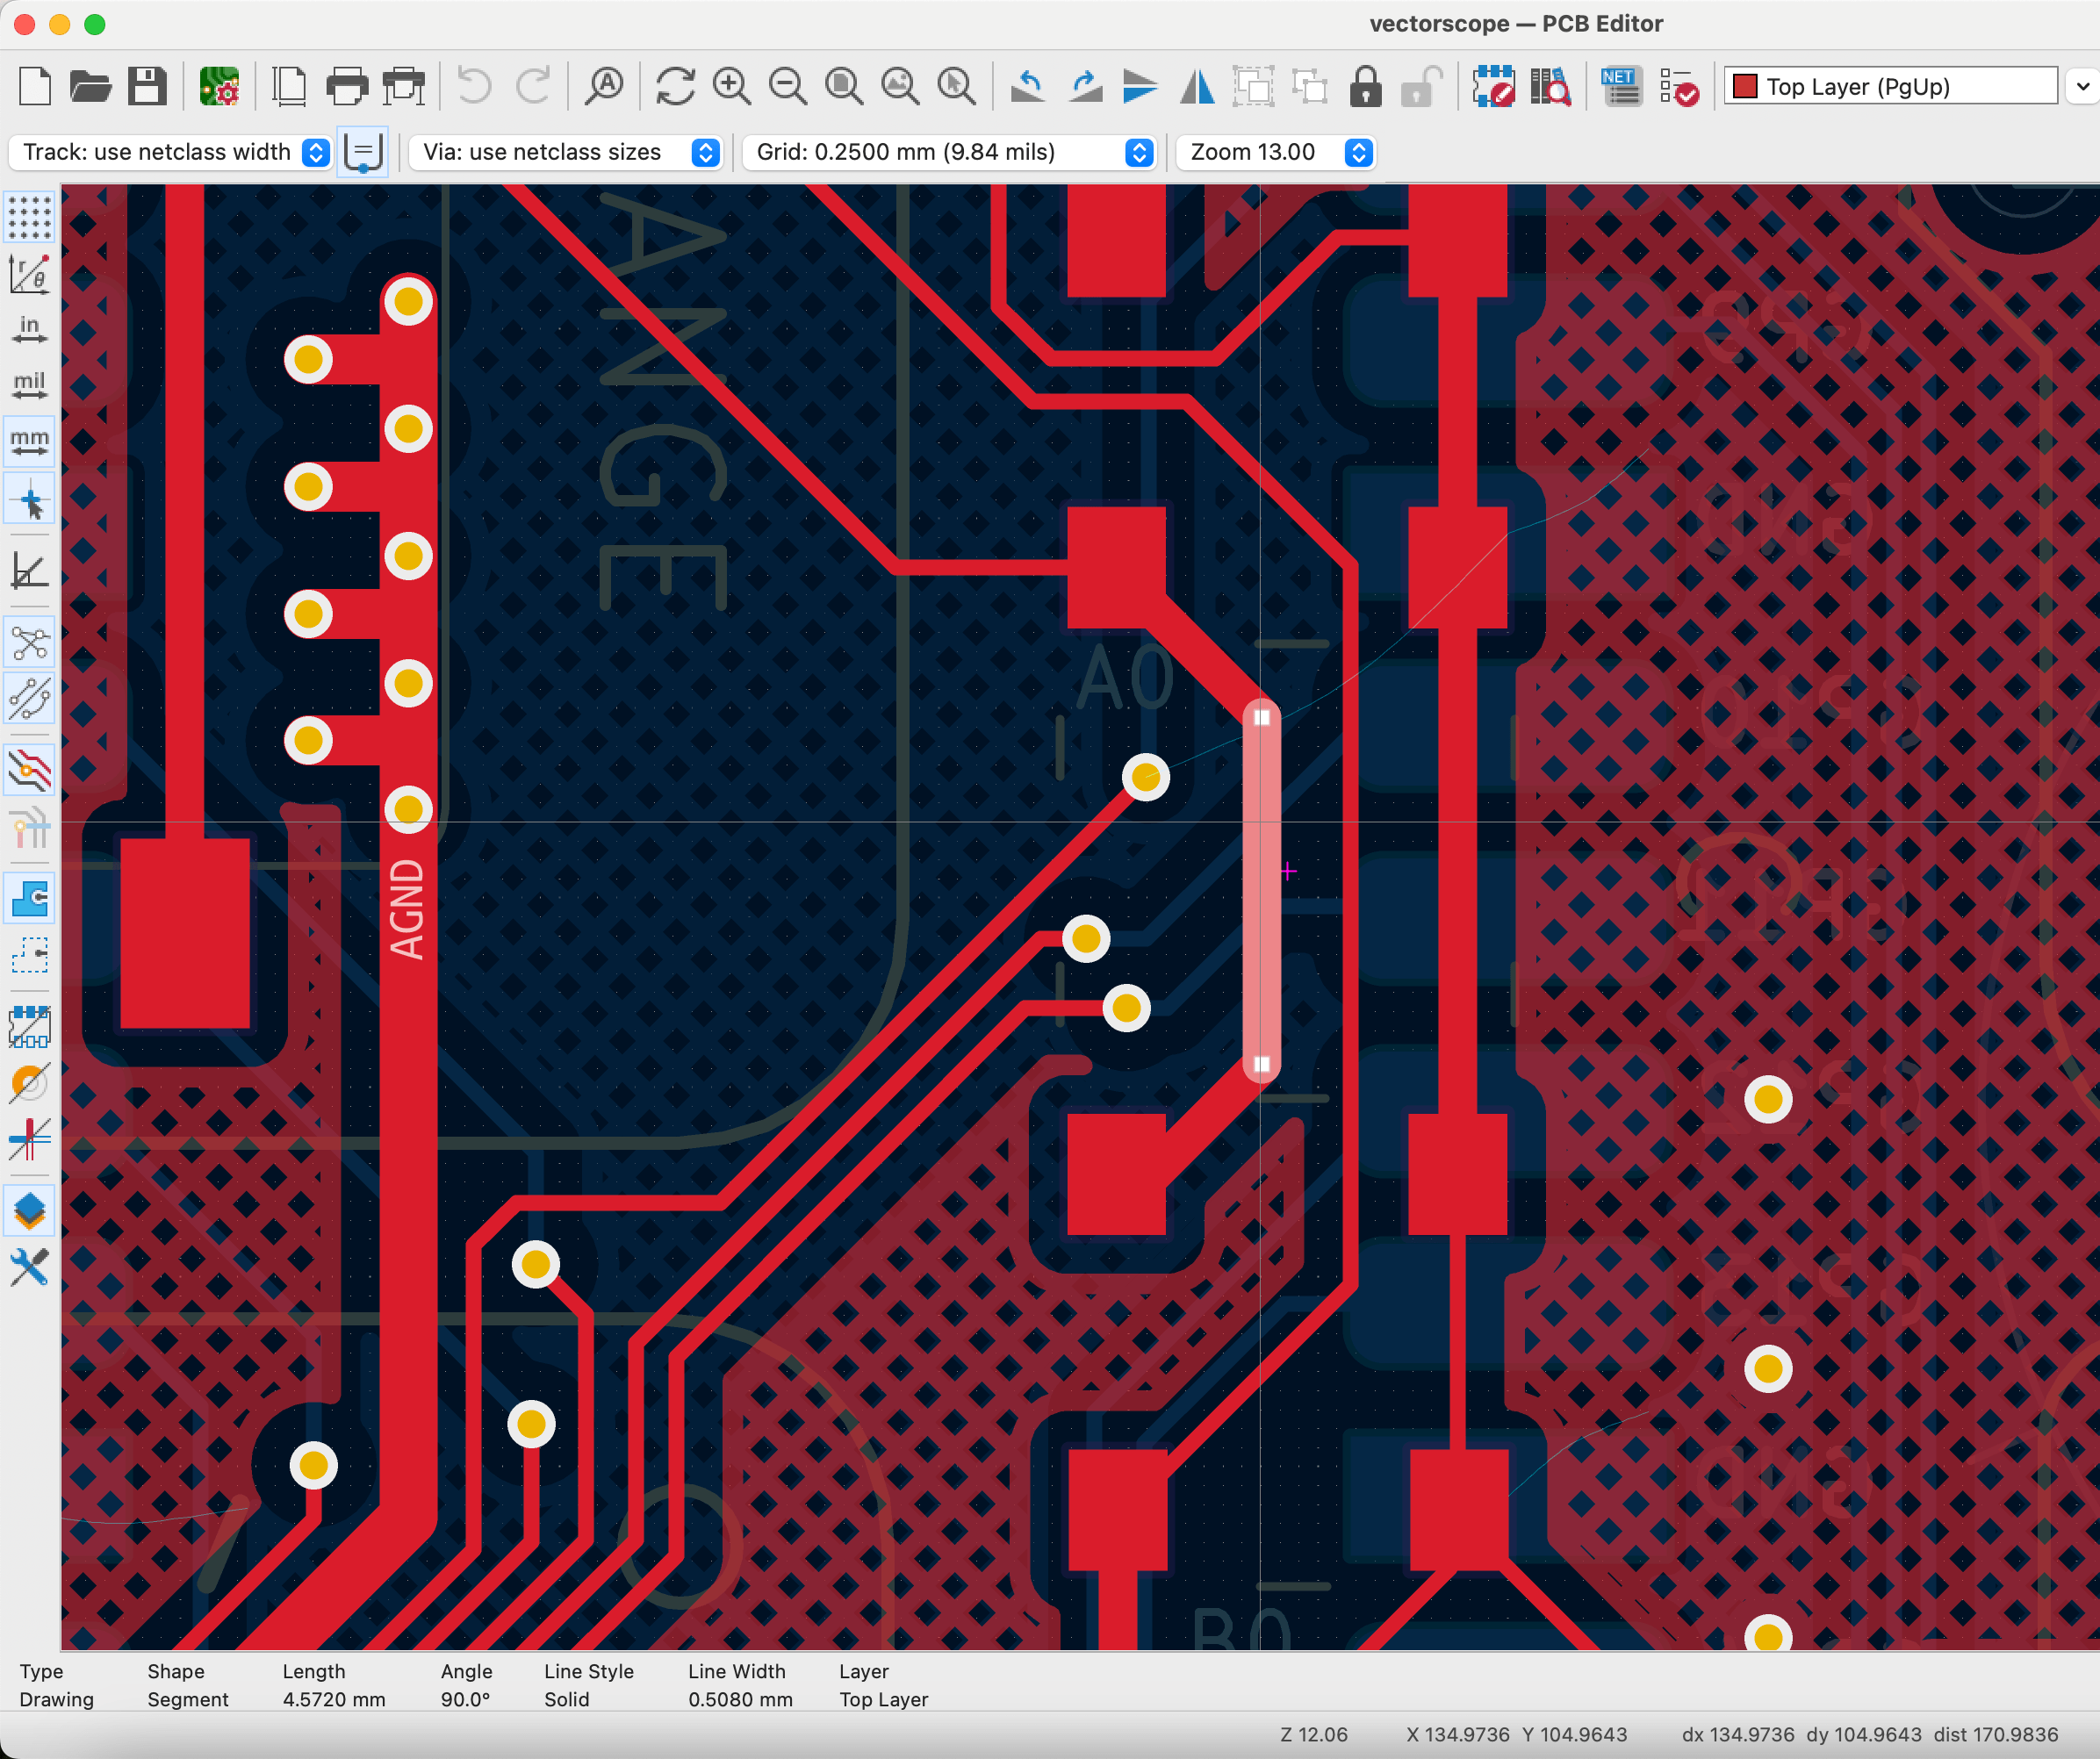Zoom to fit the board
2100x1759 pixels.
pos(844,87)
